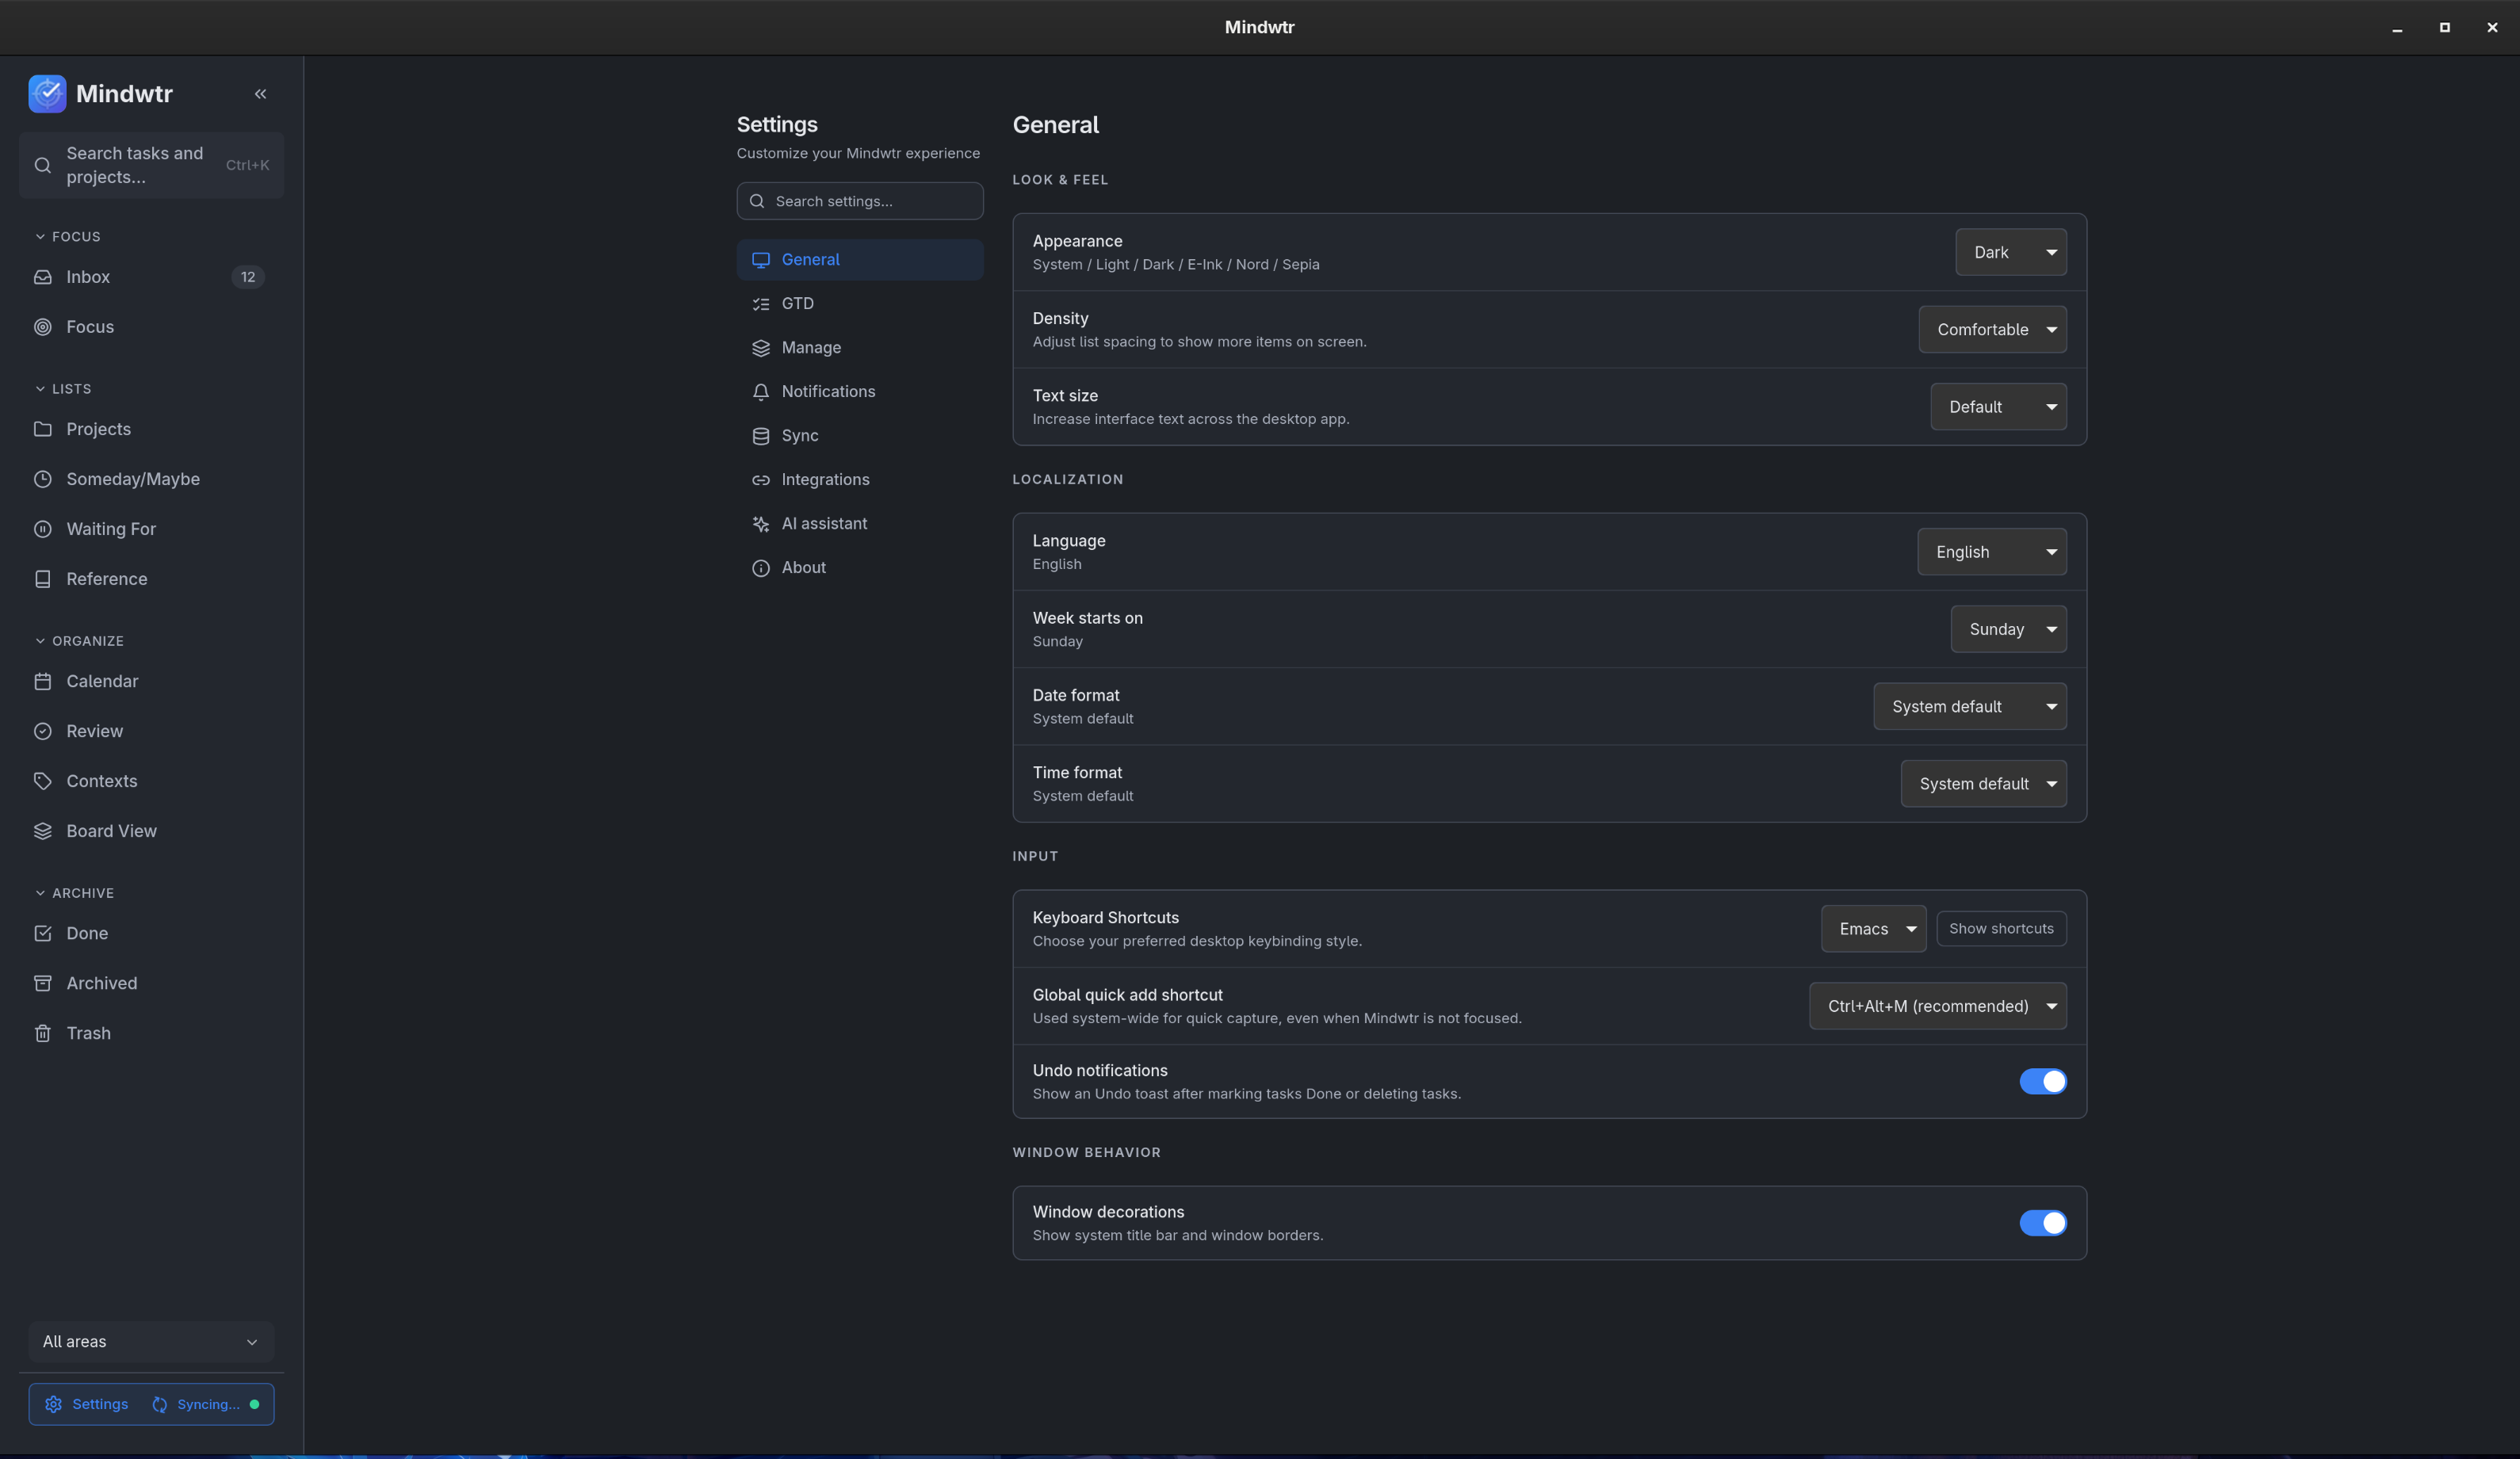
Task: Open the About settings tab
Action: (x=860, y=568)
